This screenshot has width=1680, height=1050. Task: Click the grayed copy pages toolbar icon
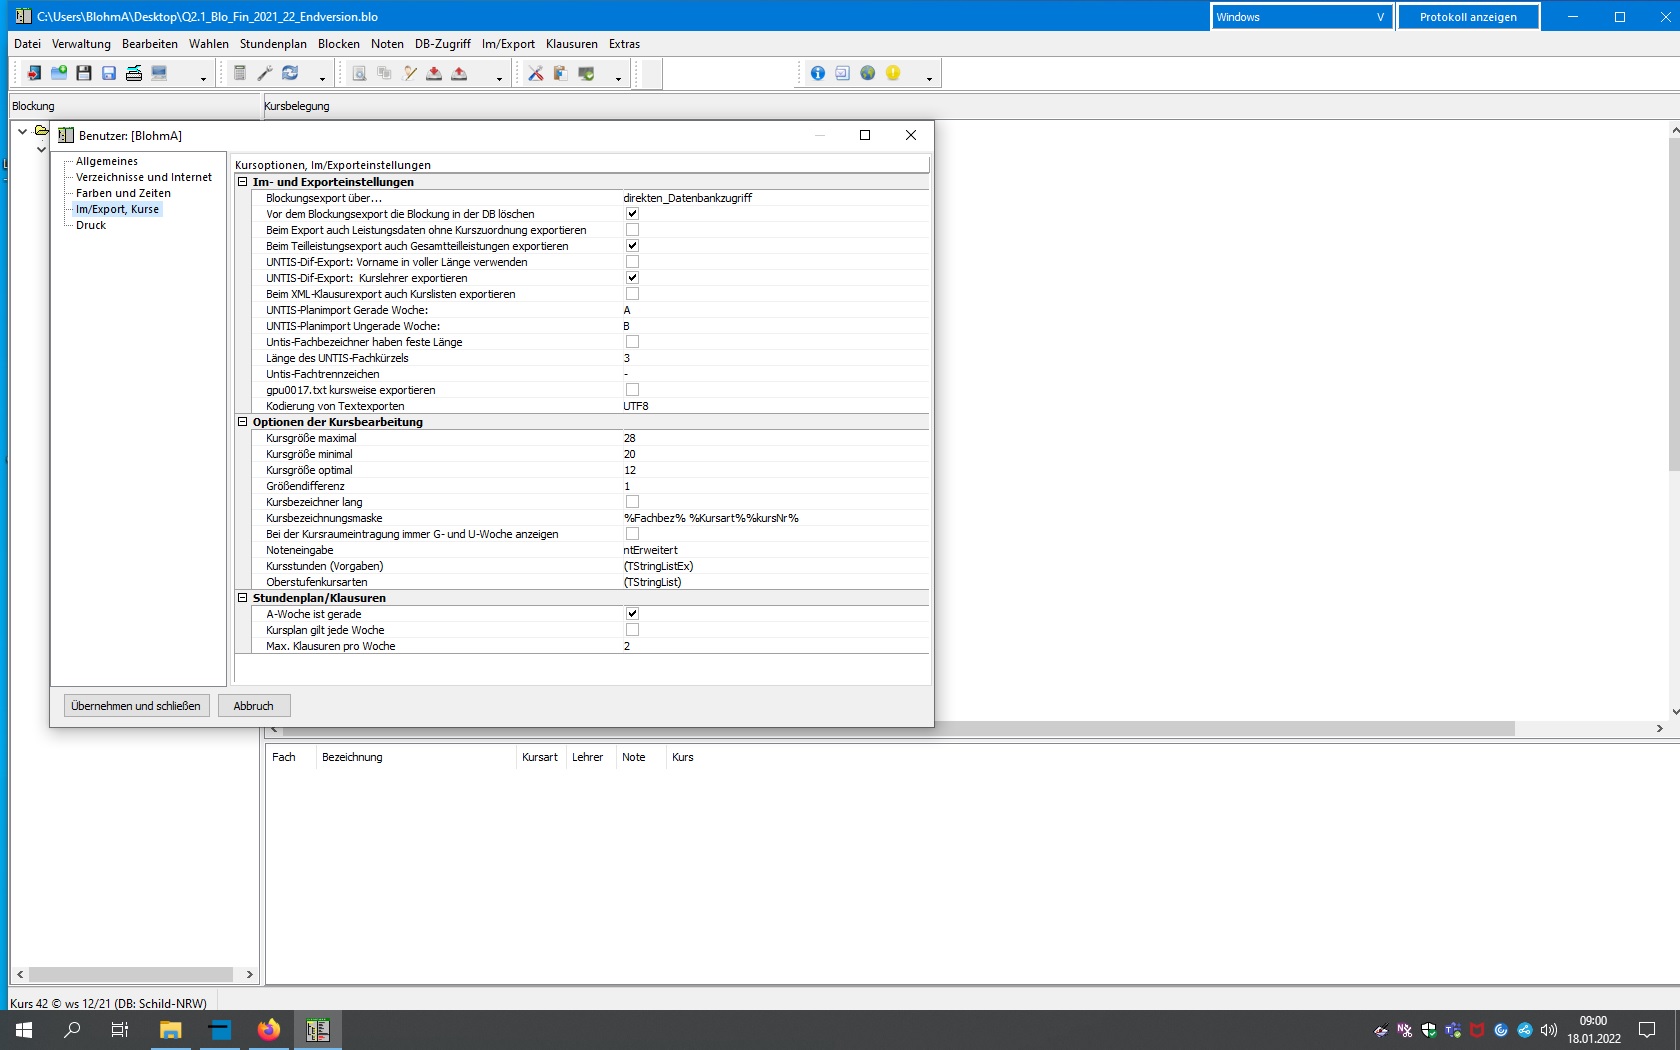tap(384, 73)
